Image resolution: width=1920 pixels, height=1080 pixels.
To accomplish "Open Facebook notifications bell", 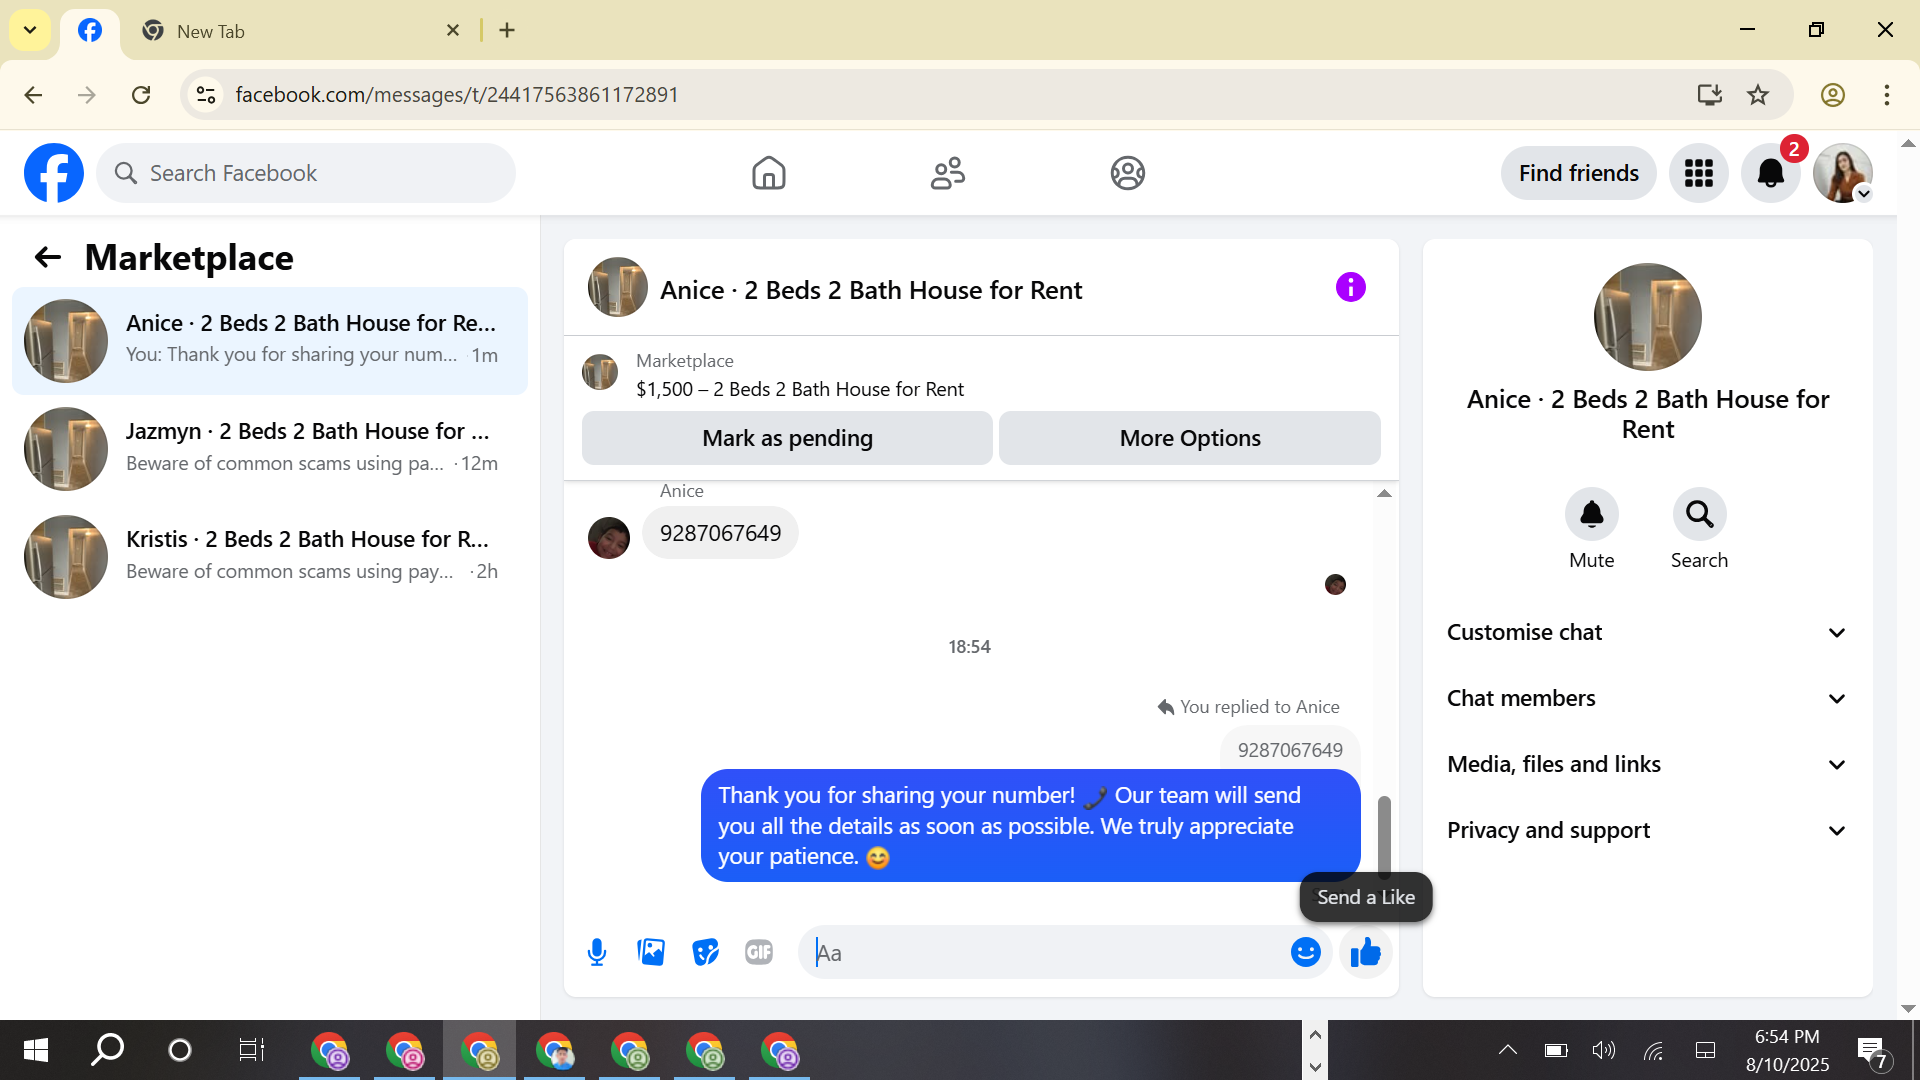I will click(x=1770, y=173).
